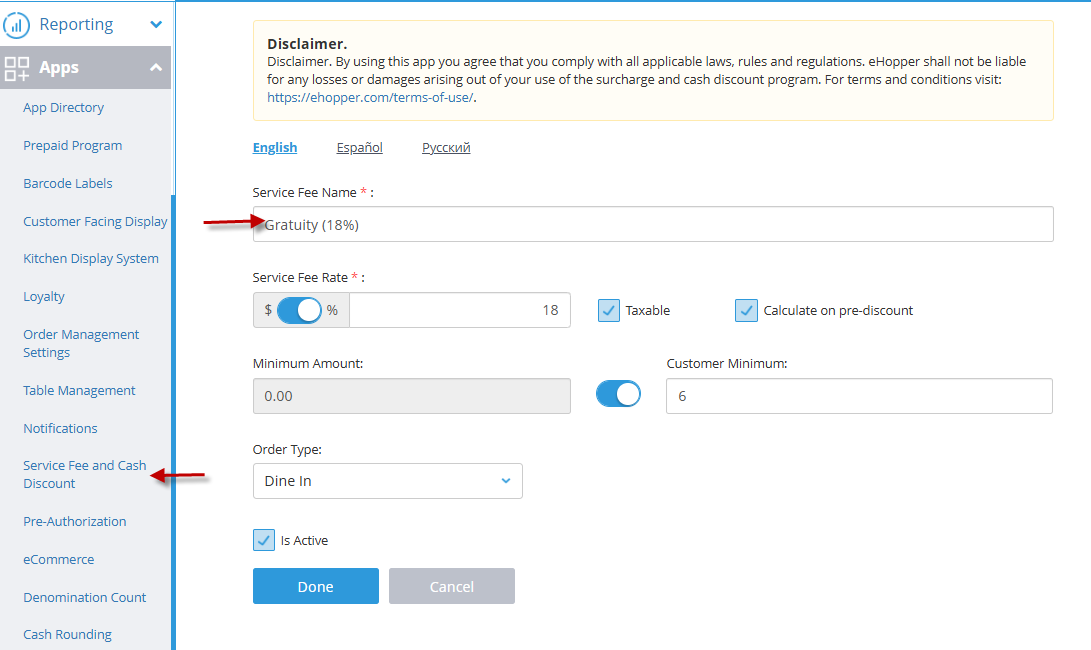Click the Done button

315,586
